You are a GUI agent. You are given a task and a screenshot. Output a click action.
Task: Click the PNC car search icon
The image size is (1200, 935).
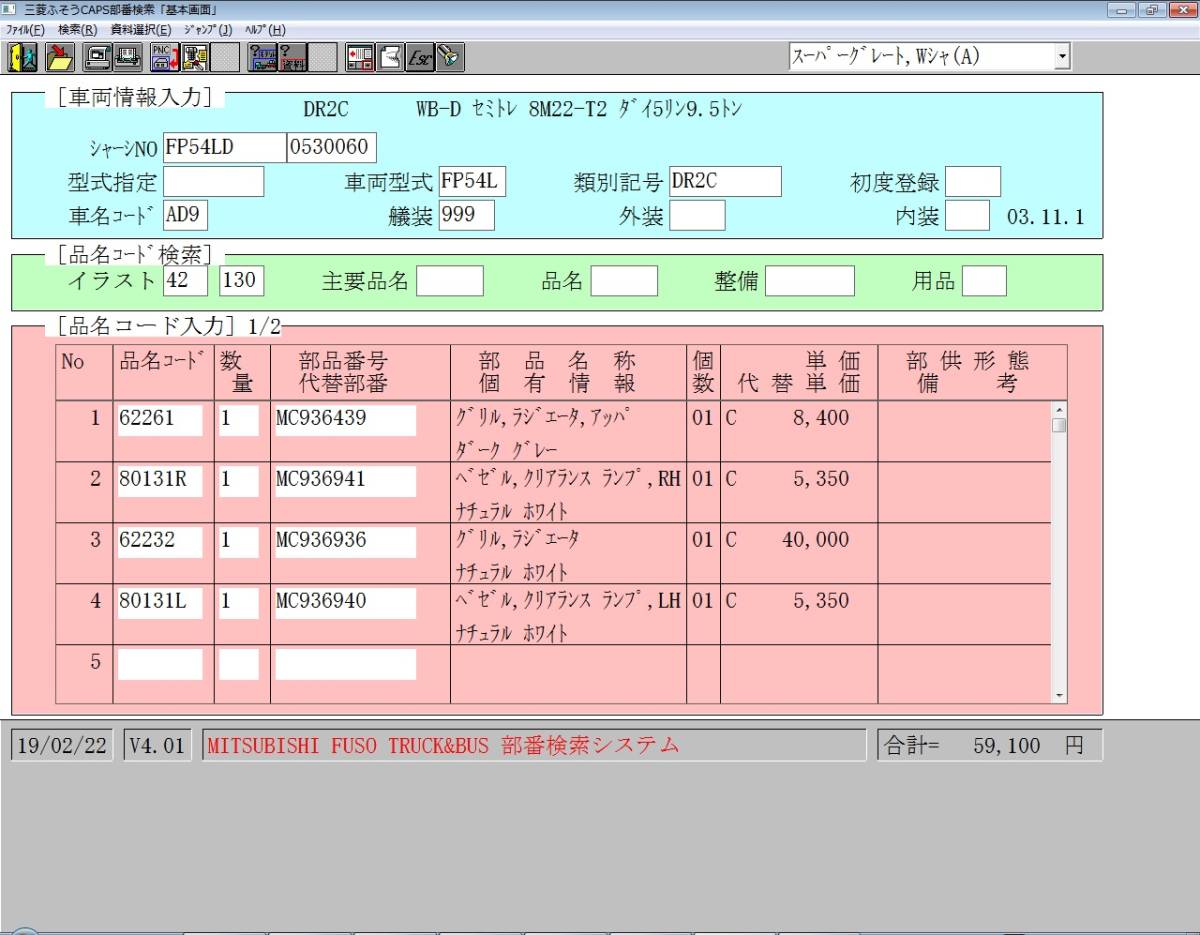[x=163, y=57]
